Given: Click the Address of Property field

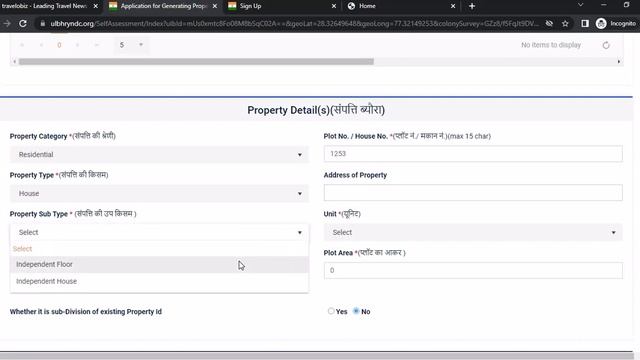Looking at the screenshot, I should (x=473, y=193).
